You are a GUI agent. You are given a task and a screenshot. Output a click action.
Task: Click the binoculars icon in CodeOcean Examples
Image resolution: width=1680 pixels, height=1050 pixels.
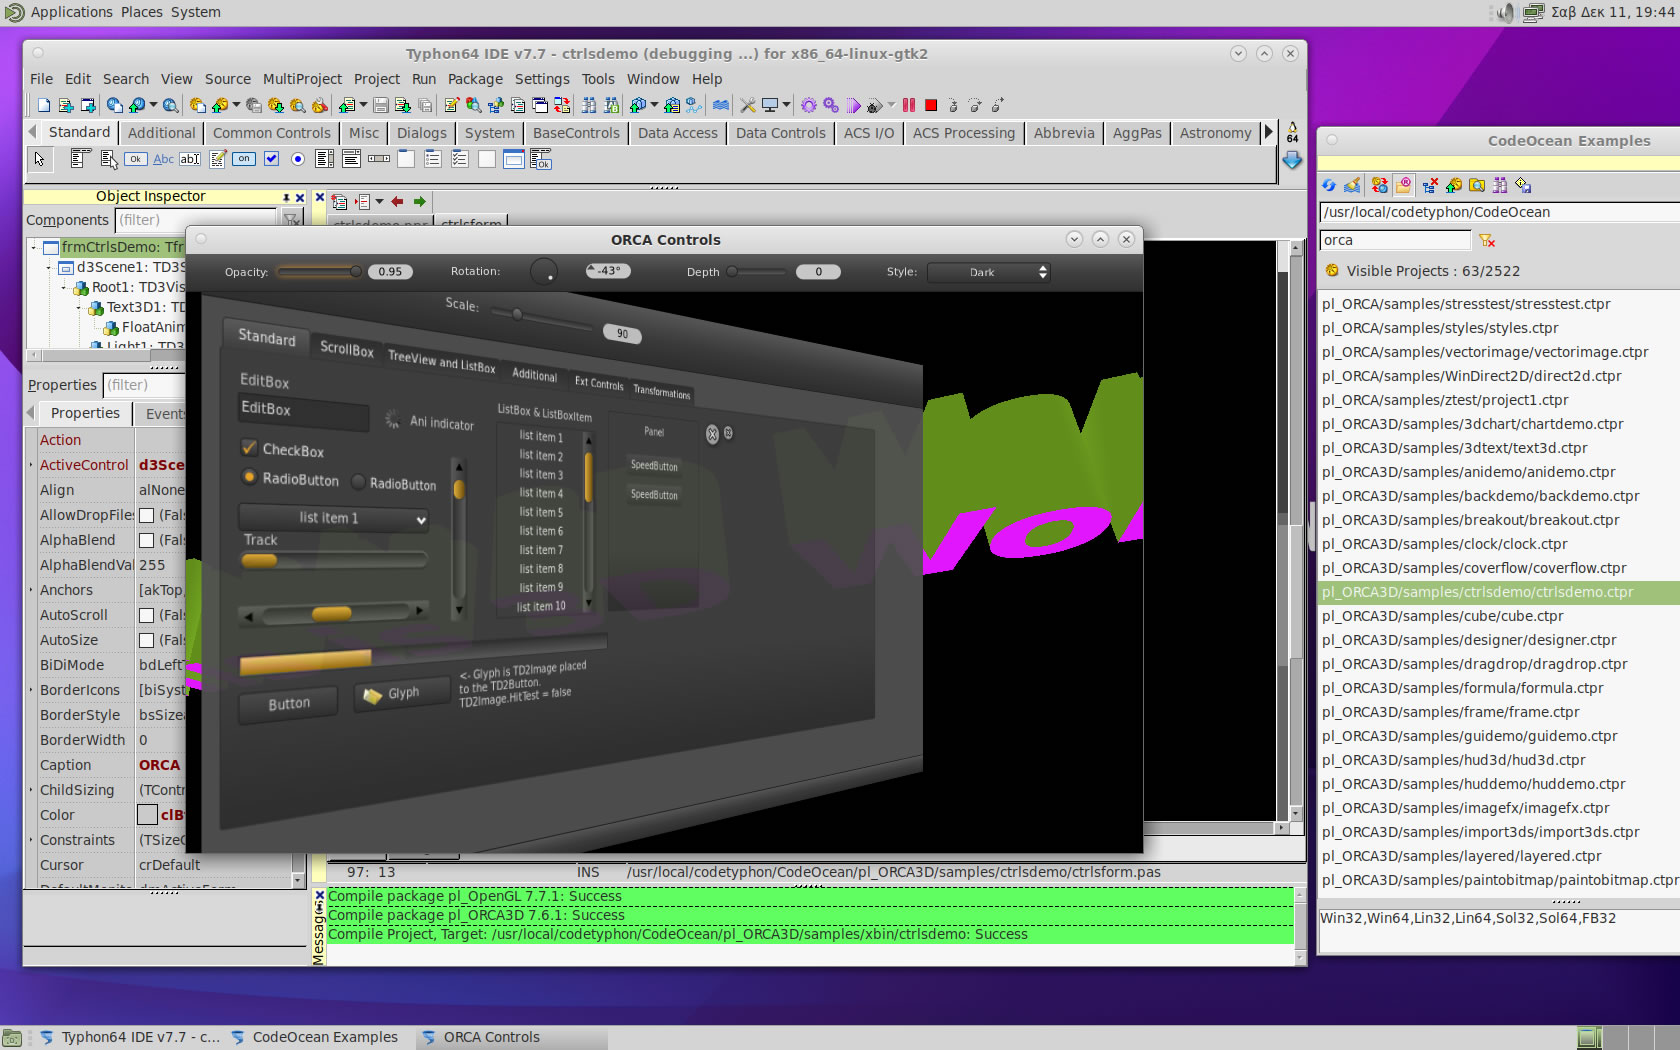(x=1500, y=185)
